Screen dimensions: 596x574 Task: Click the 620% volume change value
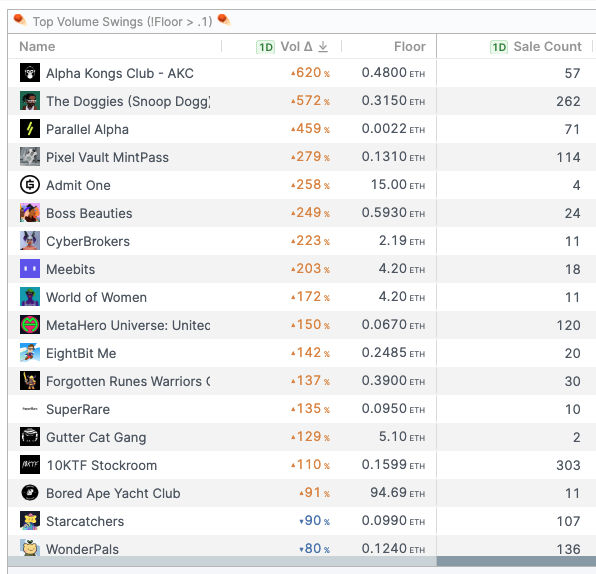[311, 73]
